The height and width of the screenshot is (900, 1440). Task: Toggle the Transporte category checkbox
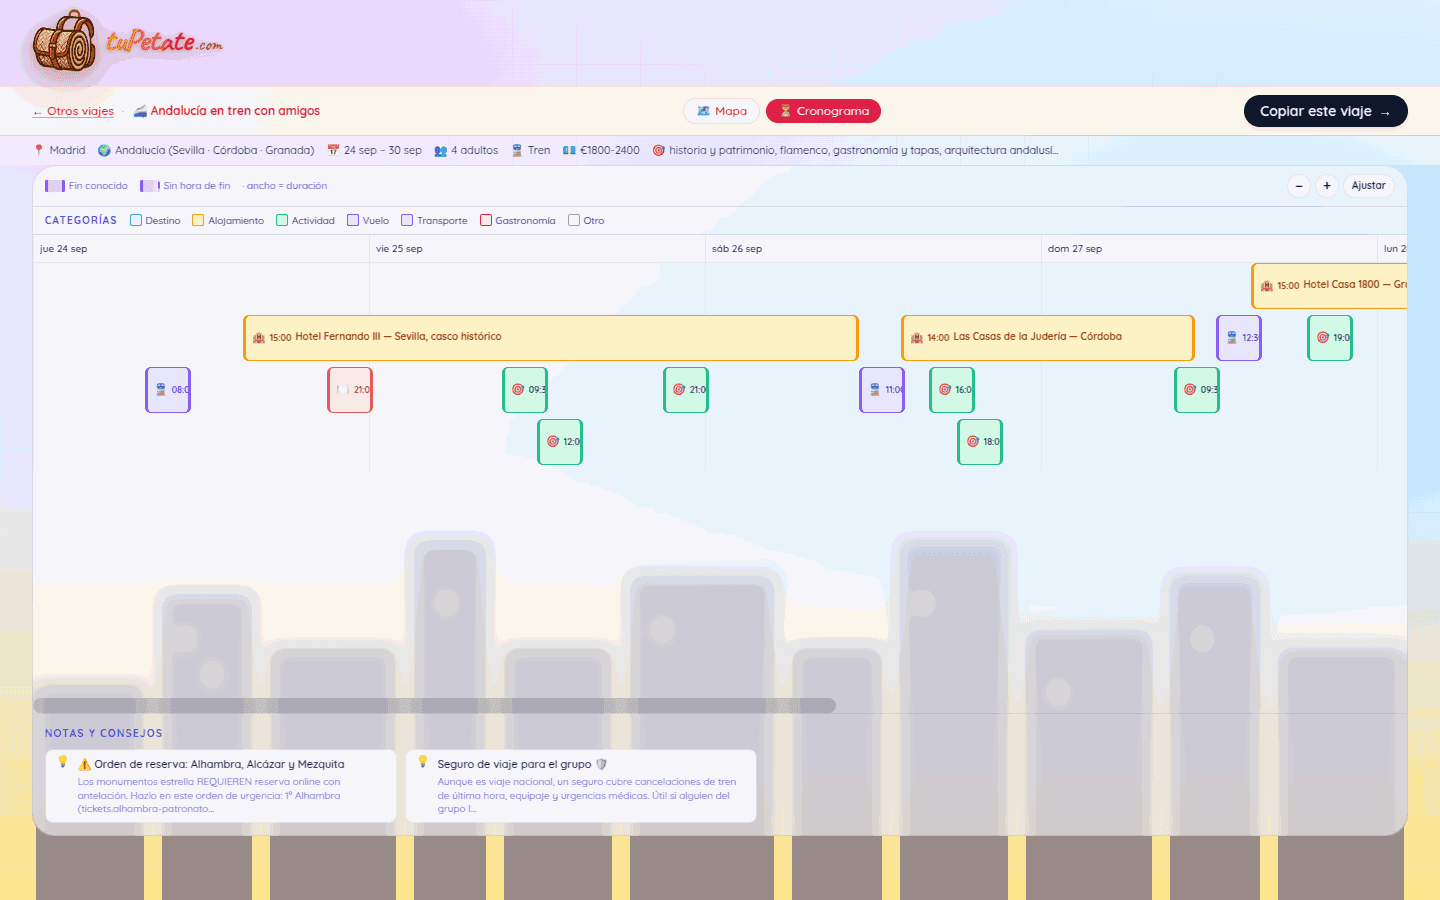coord(407,220)
